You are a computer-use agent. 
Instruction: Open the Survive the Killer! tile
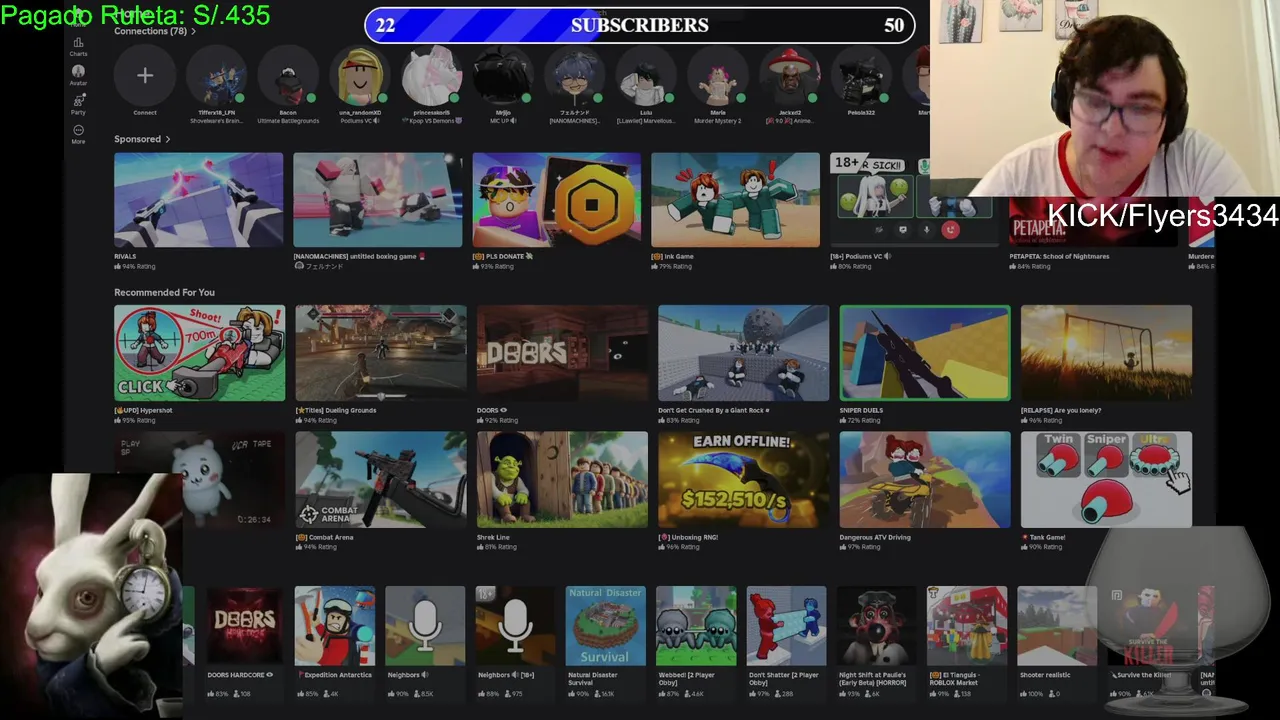(x=1147, y=626)
